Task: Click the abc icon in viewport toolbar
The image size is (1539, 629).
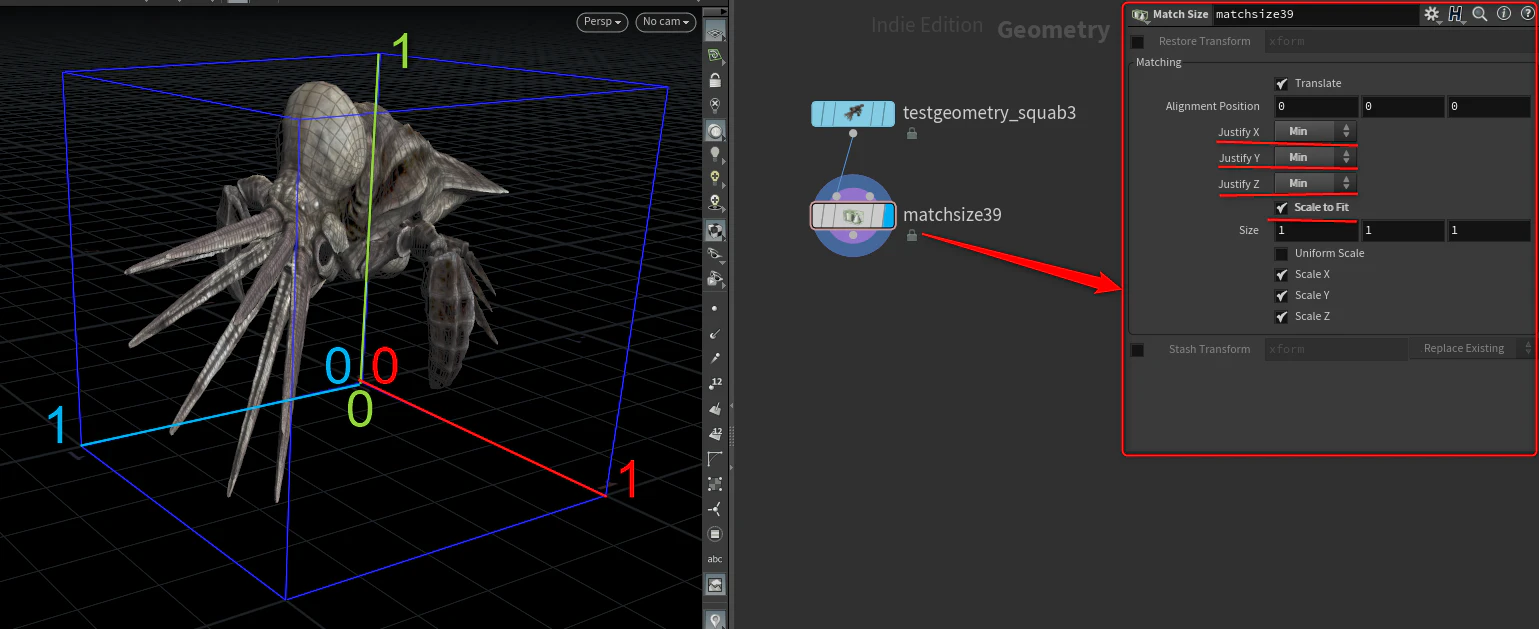Action: (715, 559)
